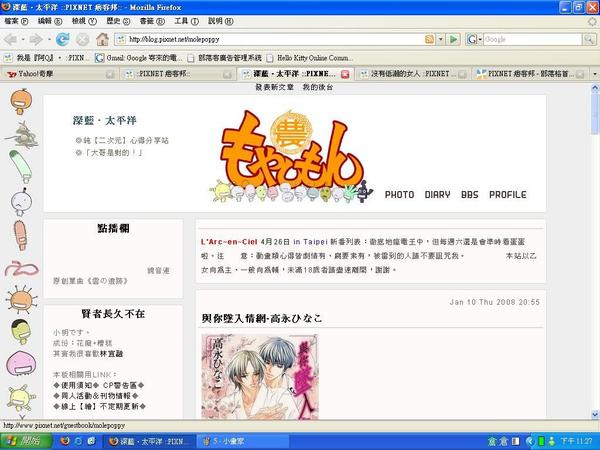Open the DIARY section link
The image size is (600, 450).
pyautogui.click(x=437, y=194)
